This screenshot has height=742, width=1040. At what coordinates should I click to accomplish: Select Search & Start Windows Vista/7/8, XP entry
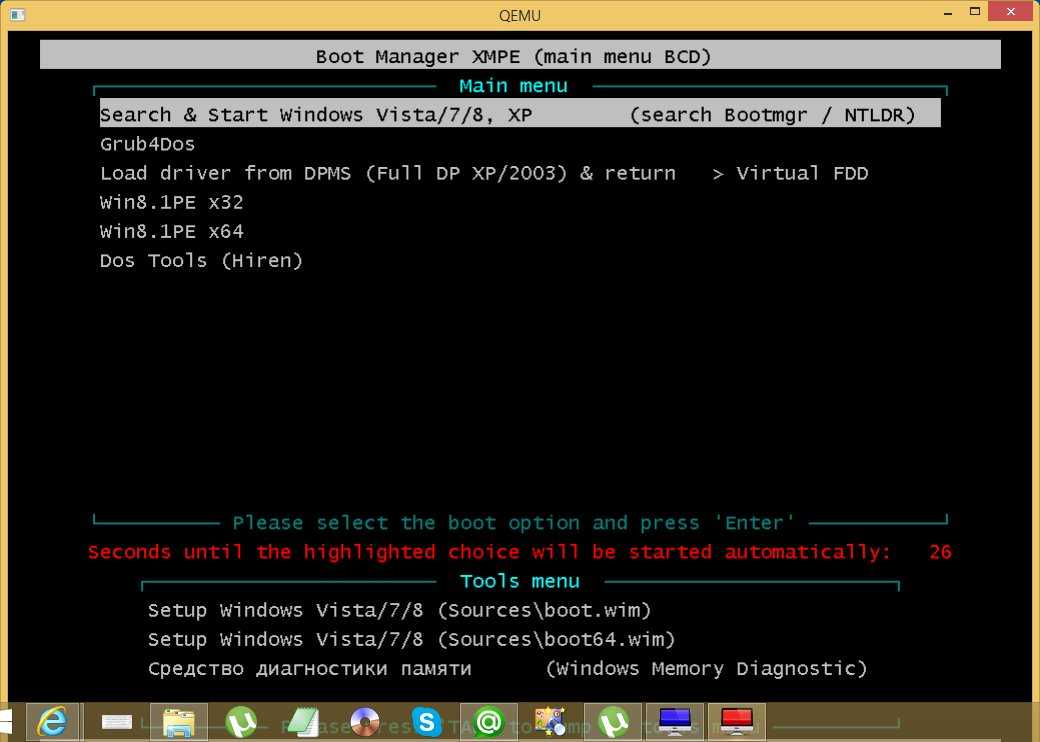coord(520,114)
